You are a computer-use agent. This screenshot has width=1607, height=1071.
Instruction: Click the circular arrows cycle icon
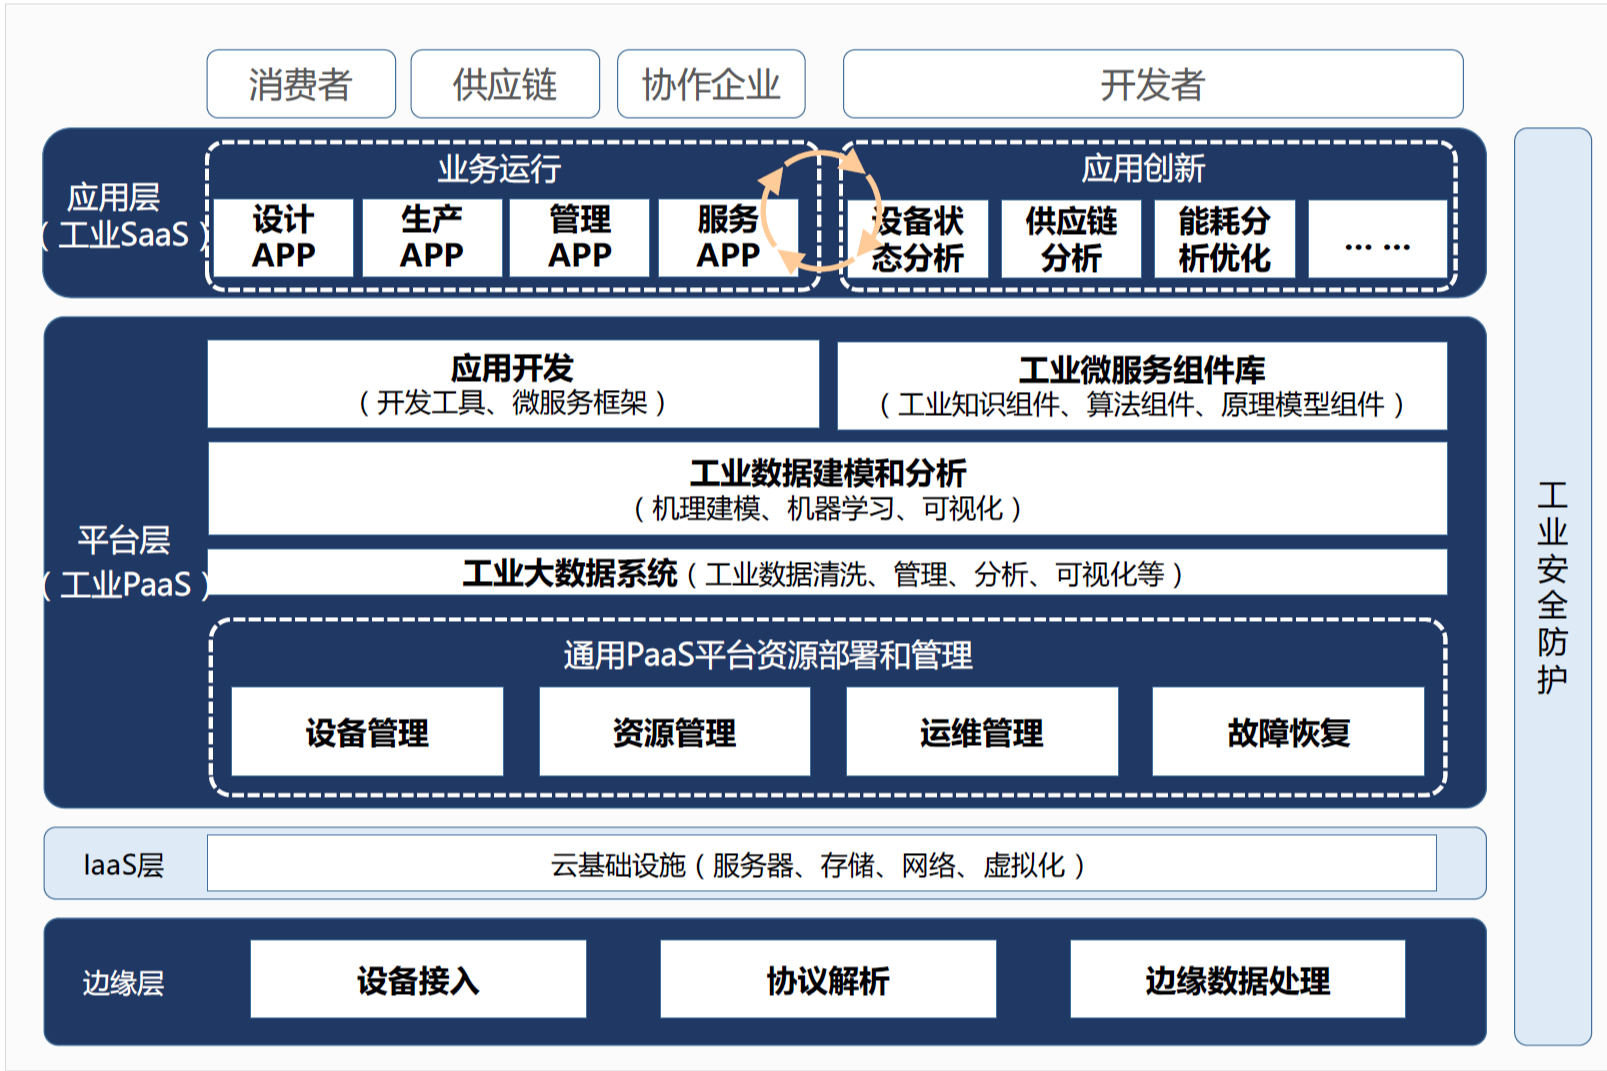point(822,211)
